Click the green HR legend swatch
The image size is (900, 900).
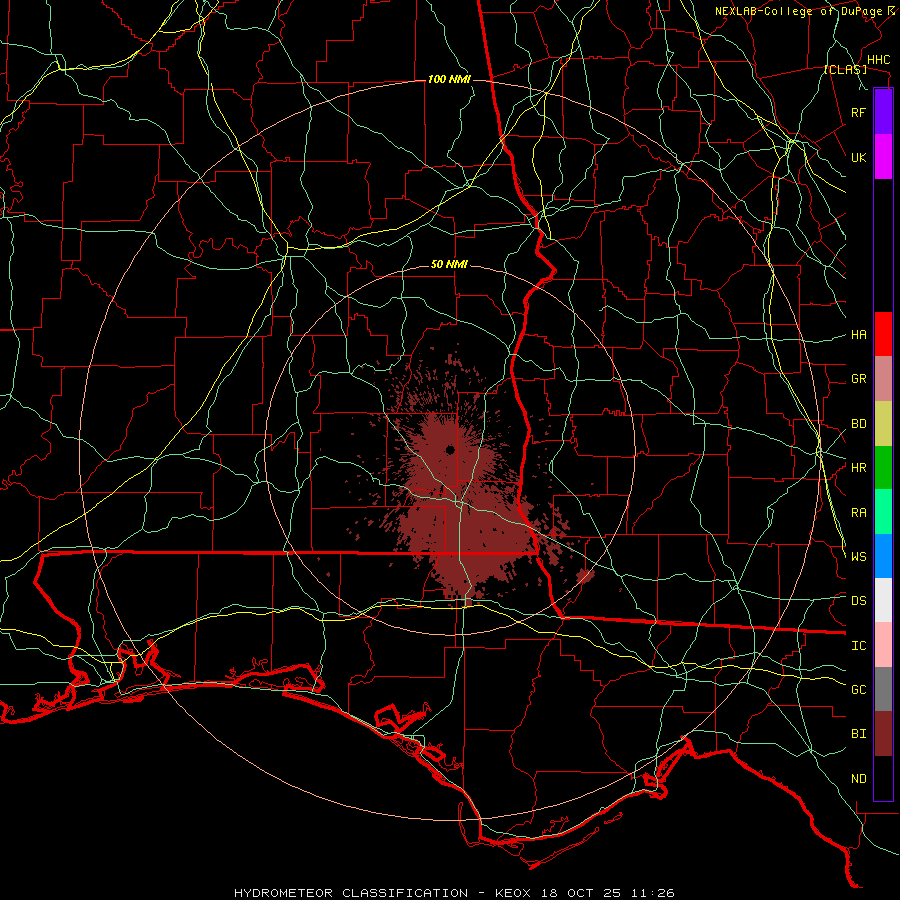[x=883, y=468]
